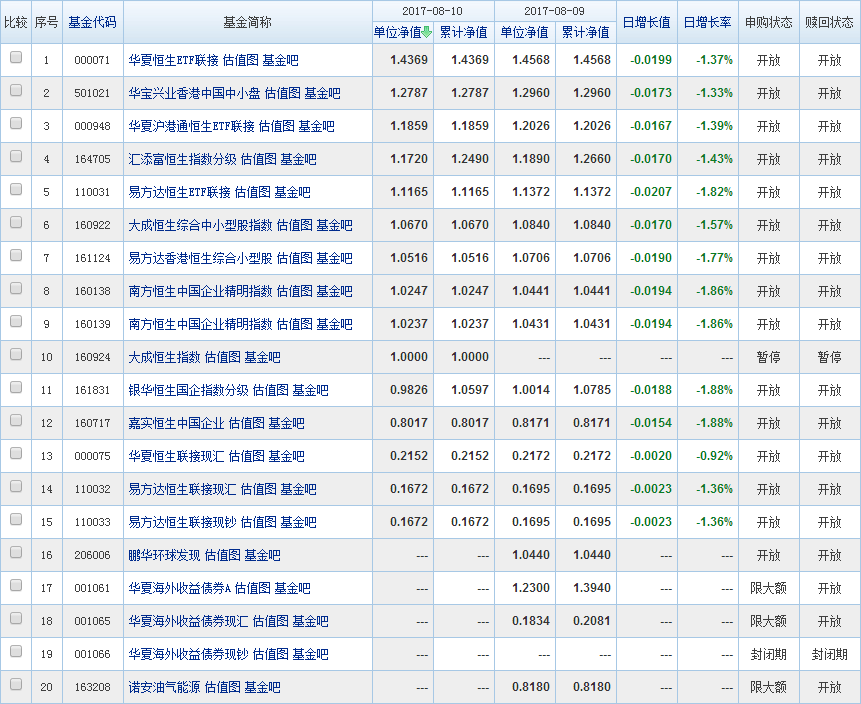861x704 pixels.
Task: Click the green sort arrow beside 单位净值
Action: (x=427, y=32)
